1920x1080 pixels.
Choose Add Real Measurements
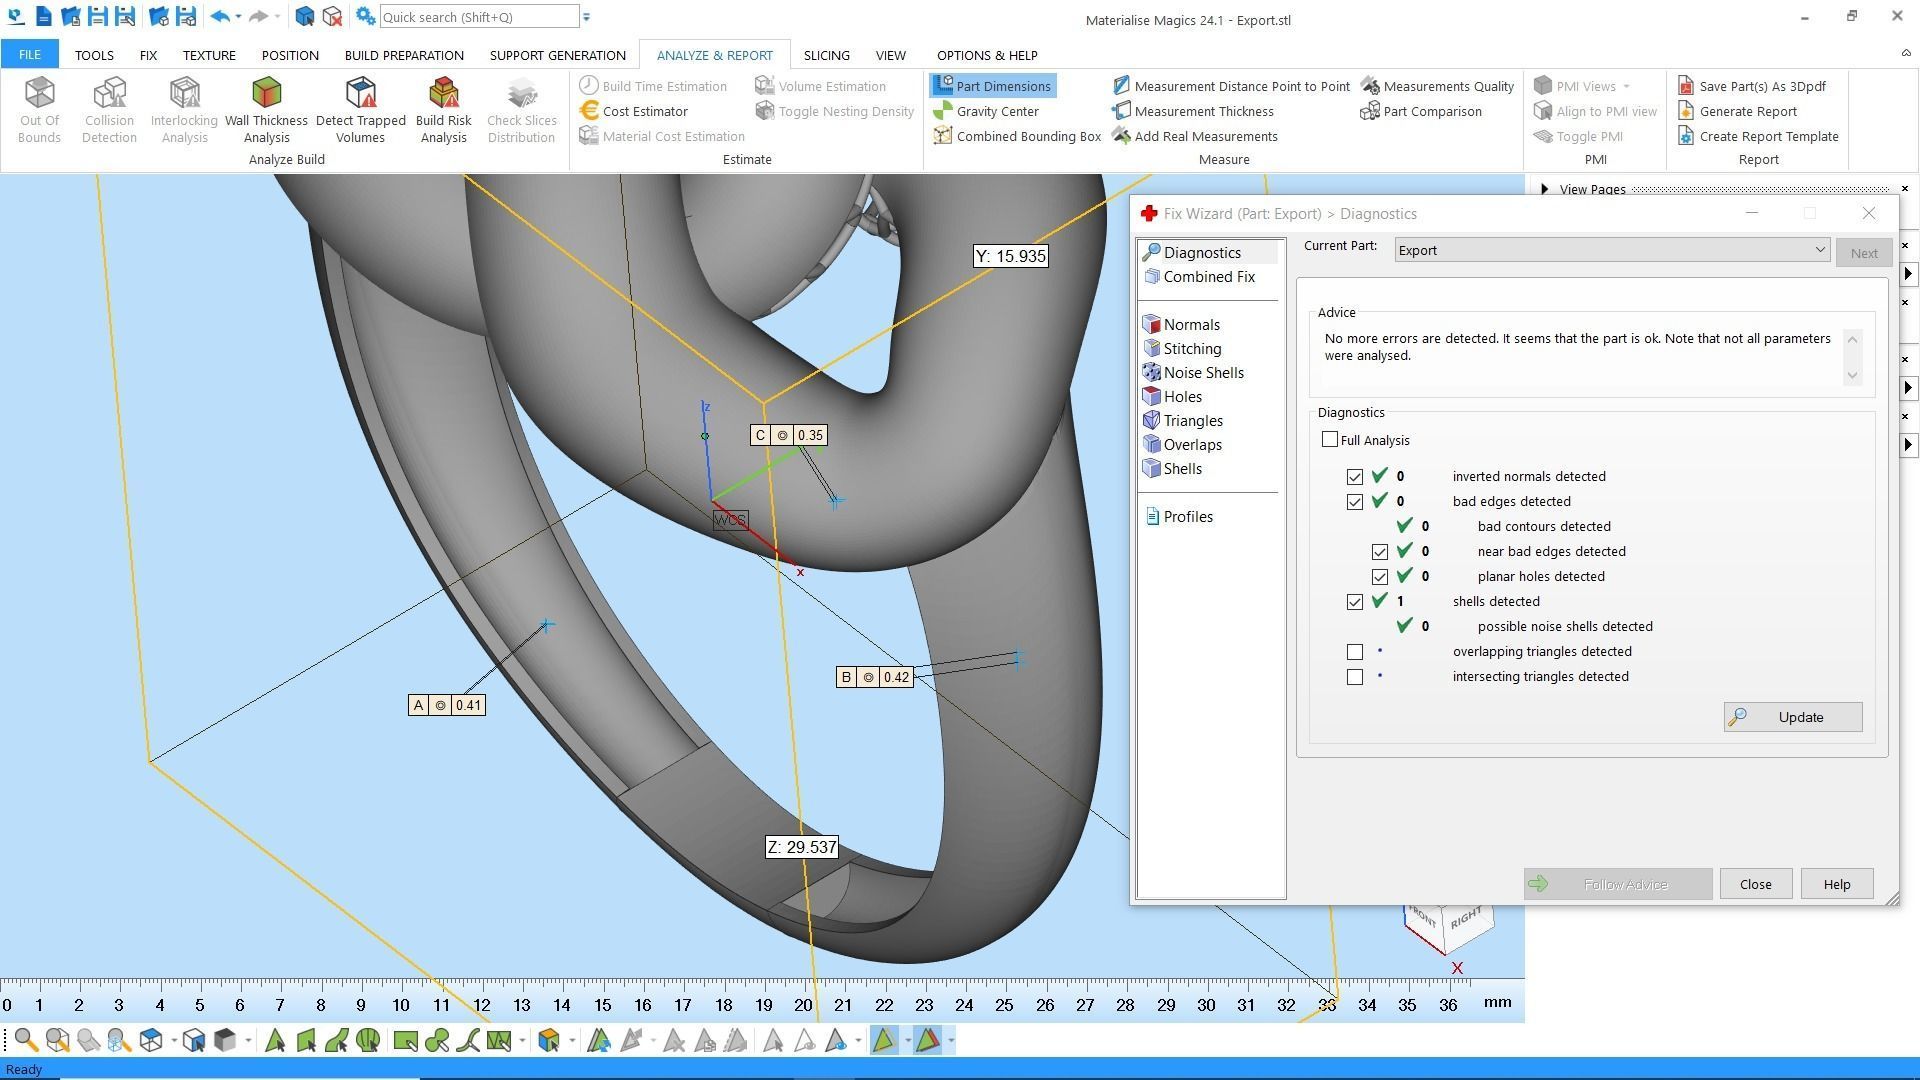tap(1195, 136)
